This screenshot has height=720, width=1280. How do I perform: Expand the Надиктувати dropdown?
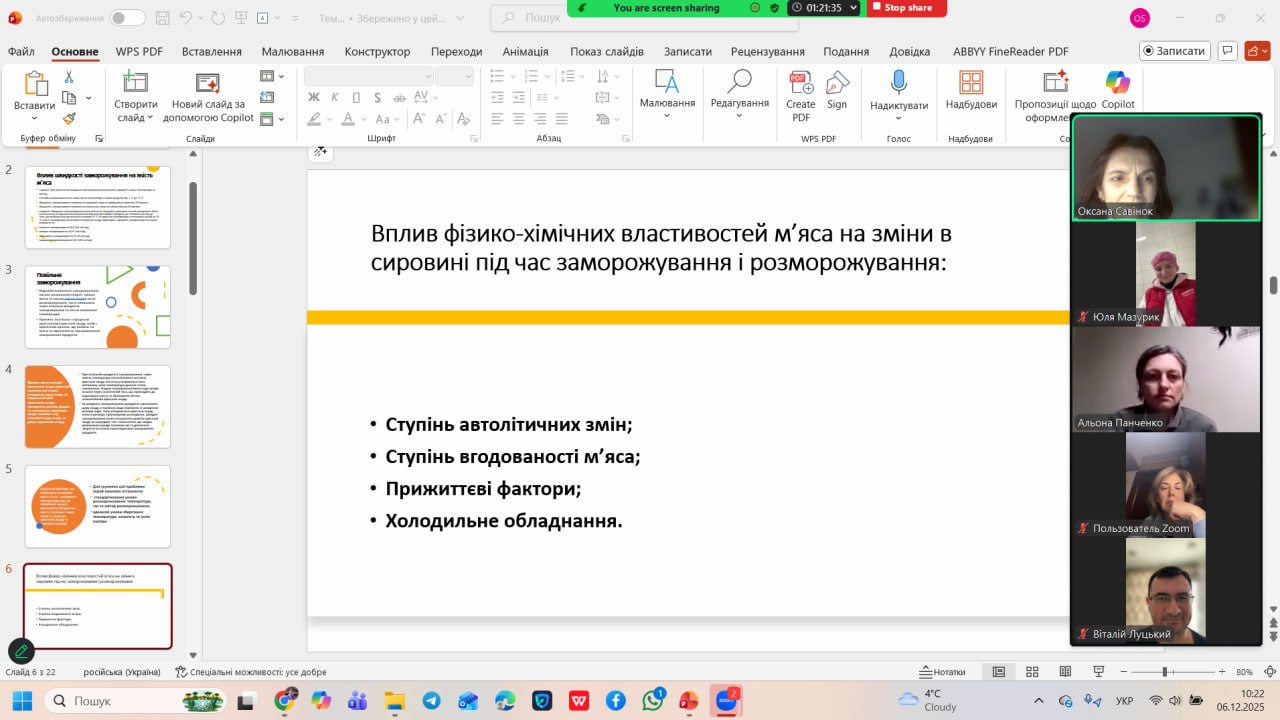pyautogui.click(x=898, y=118)
